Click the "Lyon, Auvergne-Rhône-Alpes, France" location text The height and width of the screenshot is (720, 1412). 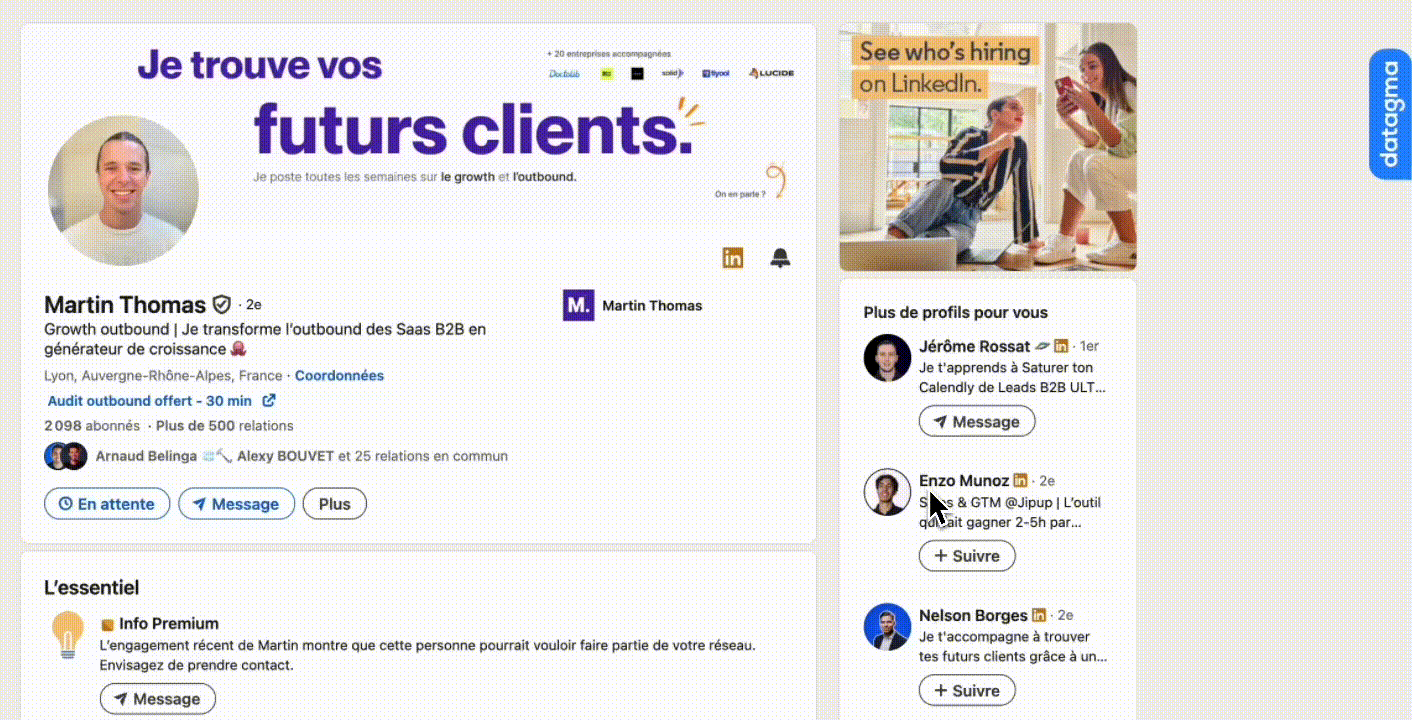point(163,376)
